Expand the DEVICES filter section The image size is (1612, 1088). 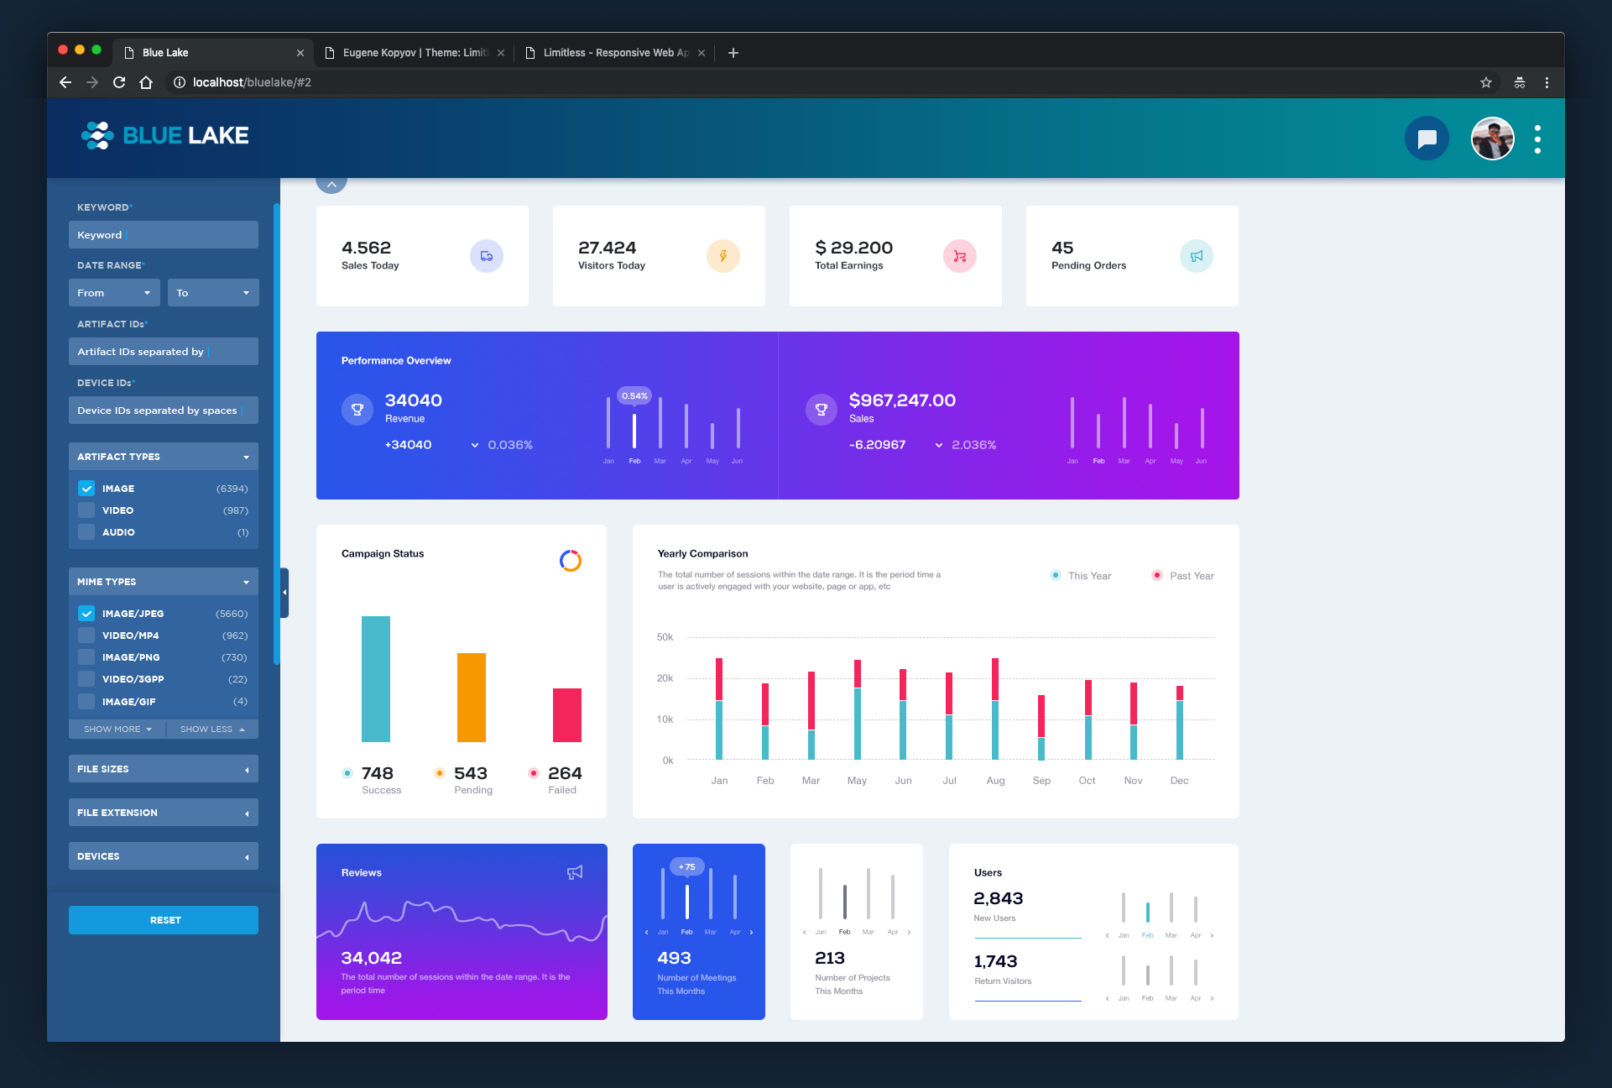163,856
